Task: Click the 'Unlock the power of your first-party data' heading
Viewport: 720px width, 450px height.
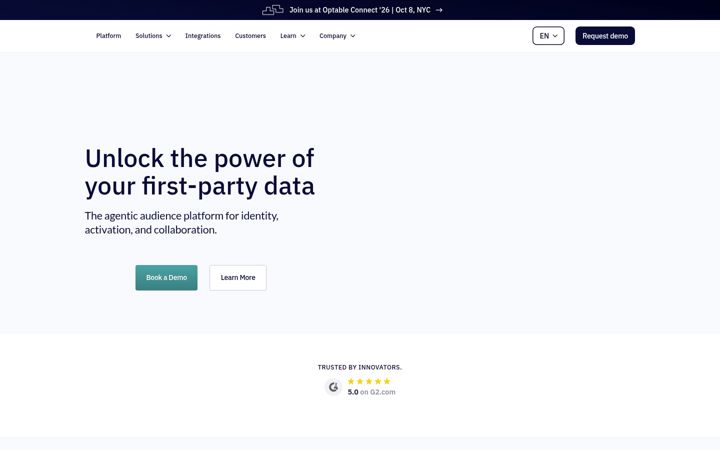Action: pyautogui.click(x=200, y=172)
